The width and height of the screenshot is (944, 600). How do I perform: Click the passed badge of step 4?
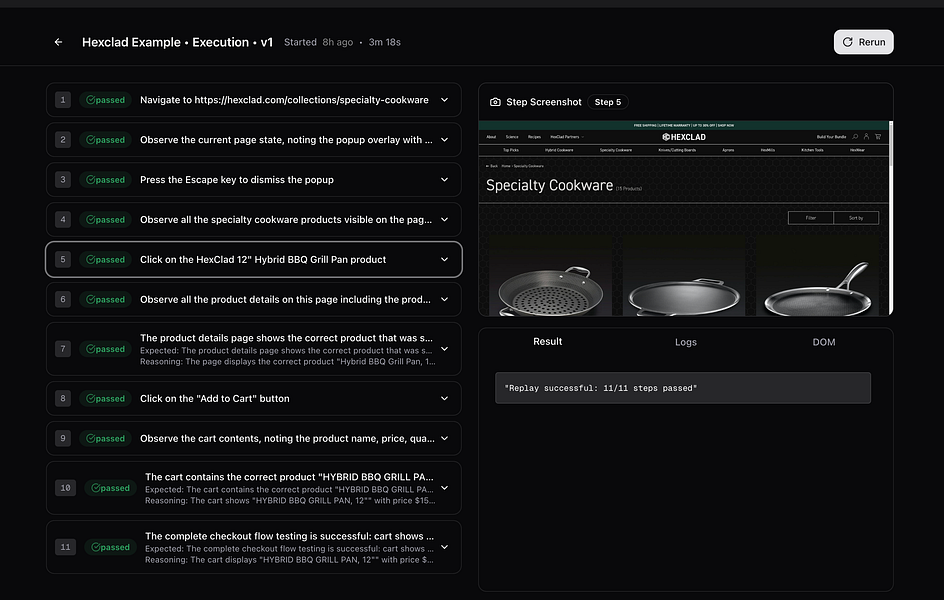105,220
